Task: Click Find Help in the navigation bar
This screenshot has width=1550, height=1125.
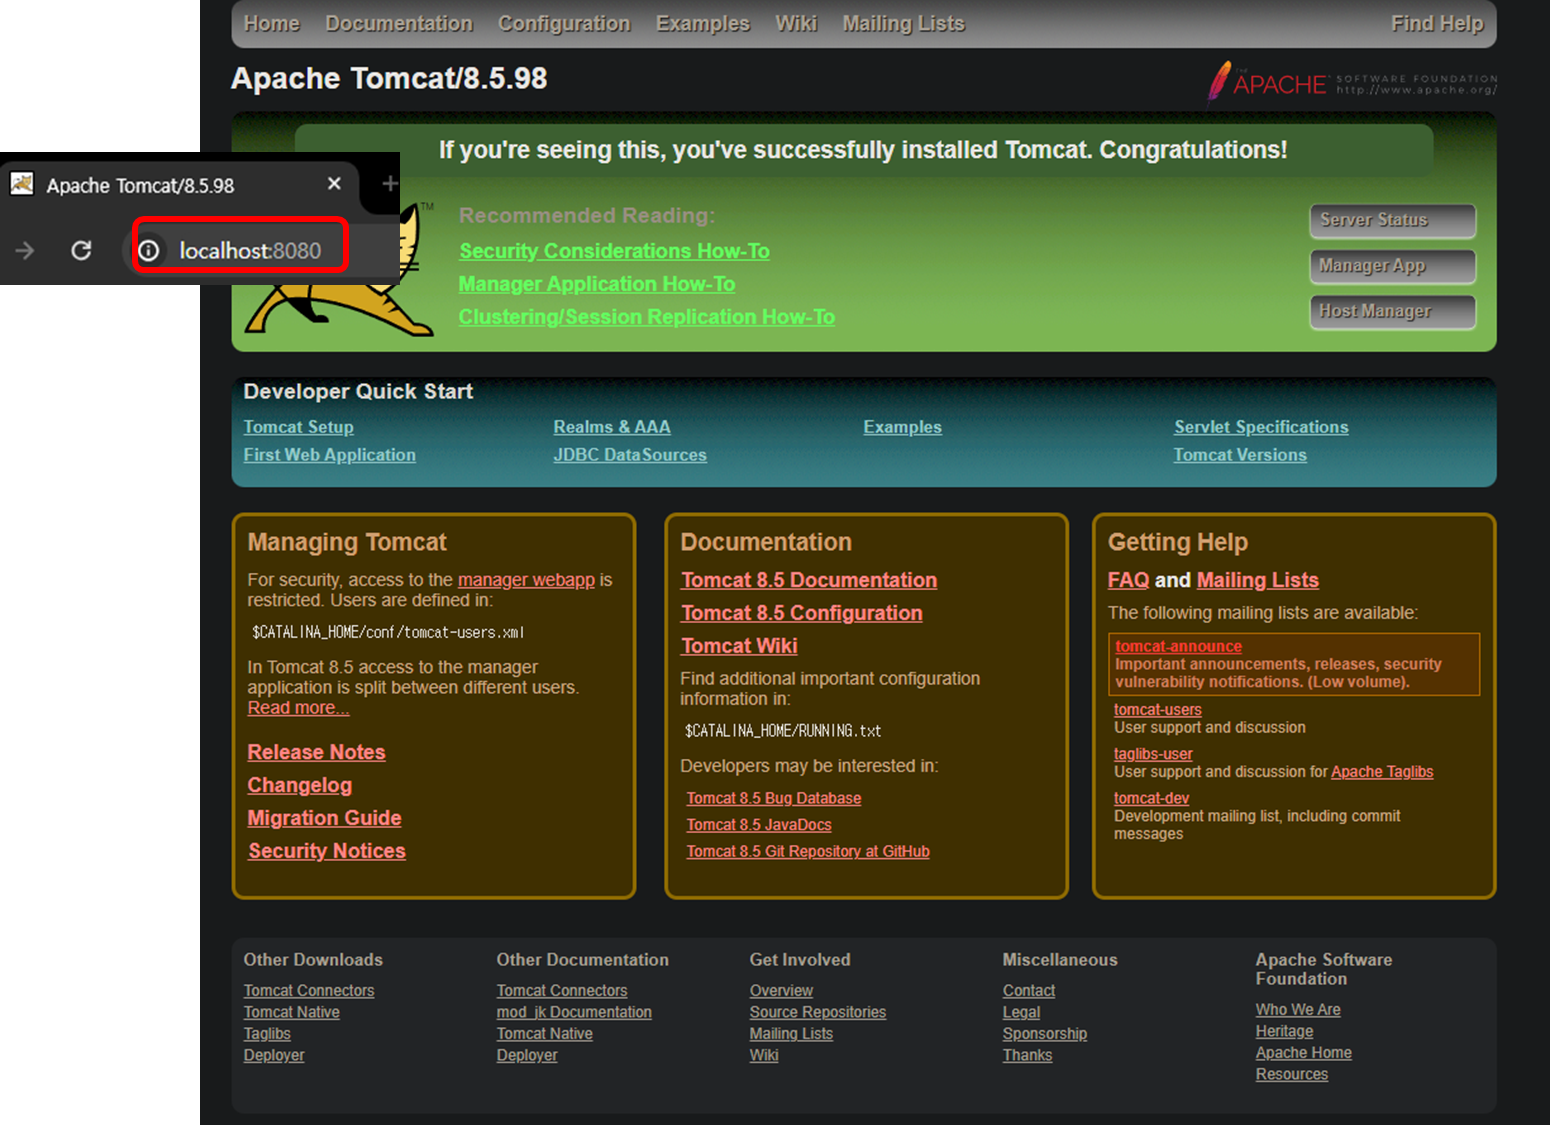Action: [x=1437, y=23]
